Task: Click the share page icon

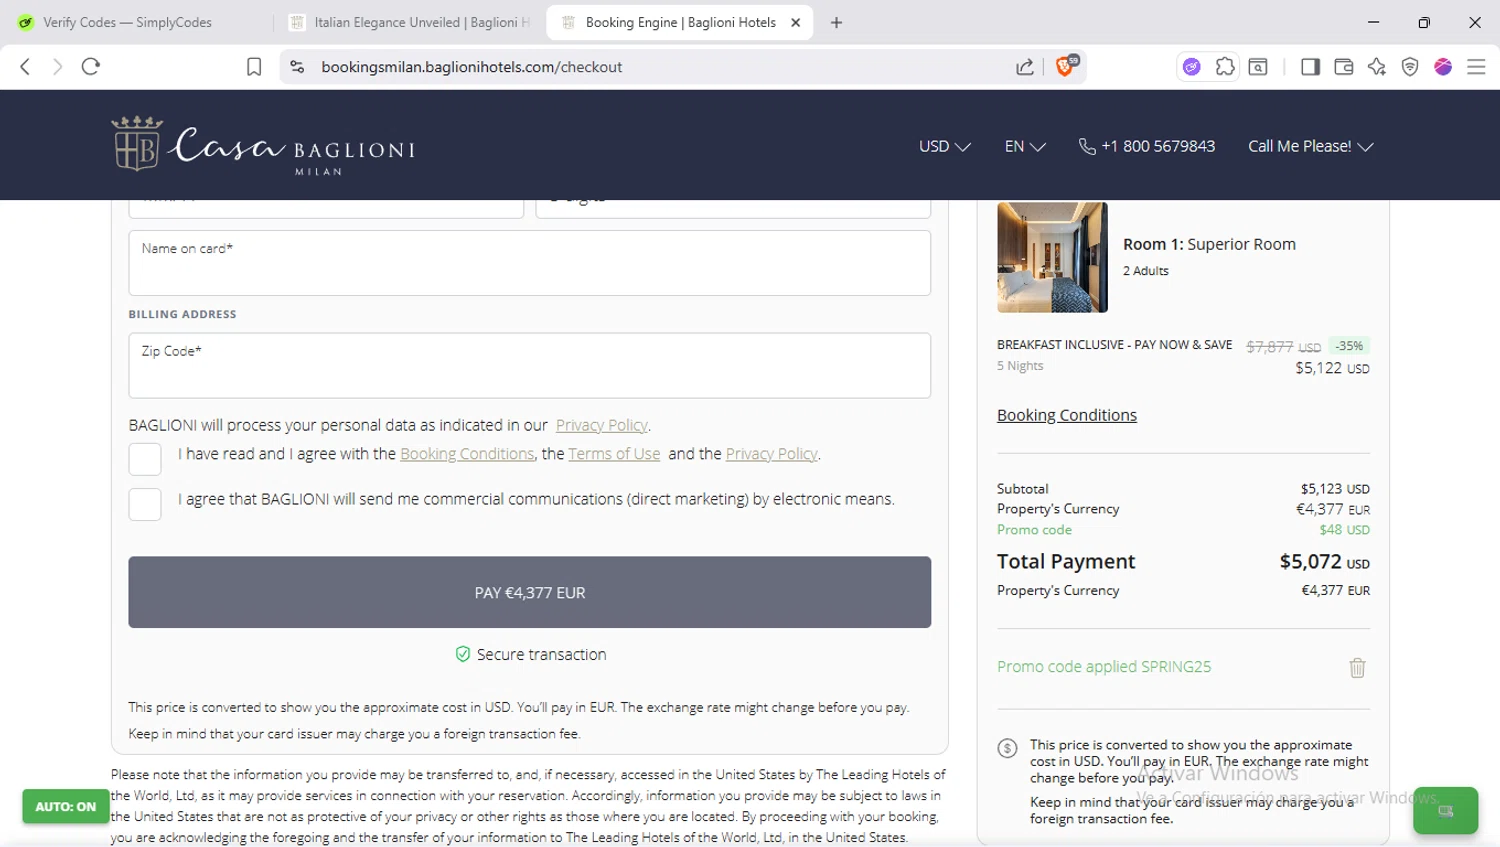Action: 1025,67
